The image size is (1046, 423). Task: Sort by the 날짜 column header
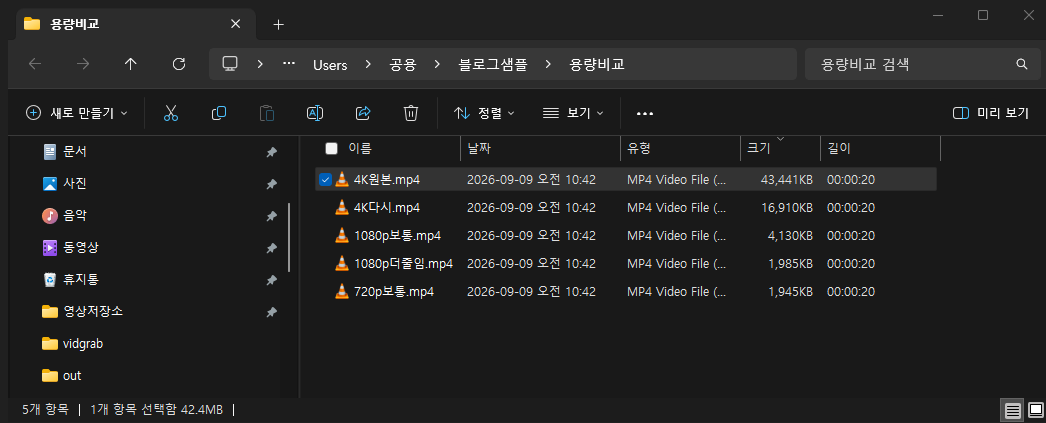[480, 148]
